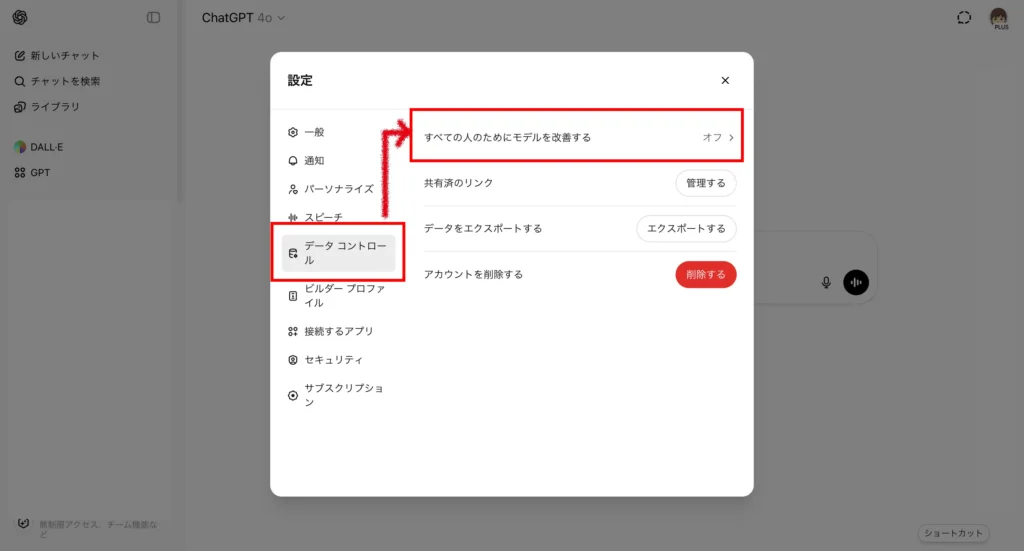Close the 設定 dialog with the X

click(x=725, y=80)
